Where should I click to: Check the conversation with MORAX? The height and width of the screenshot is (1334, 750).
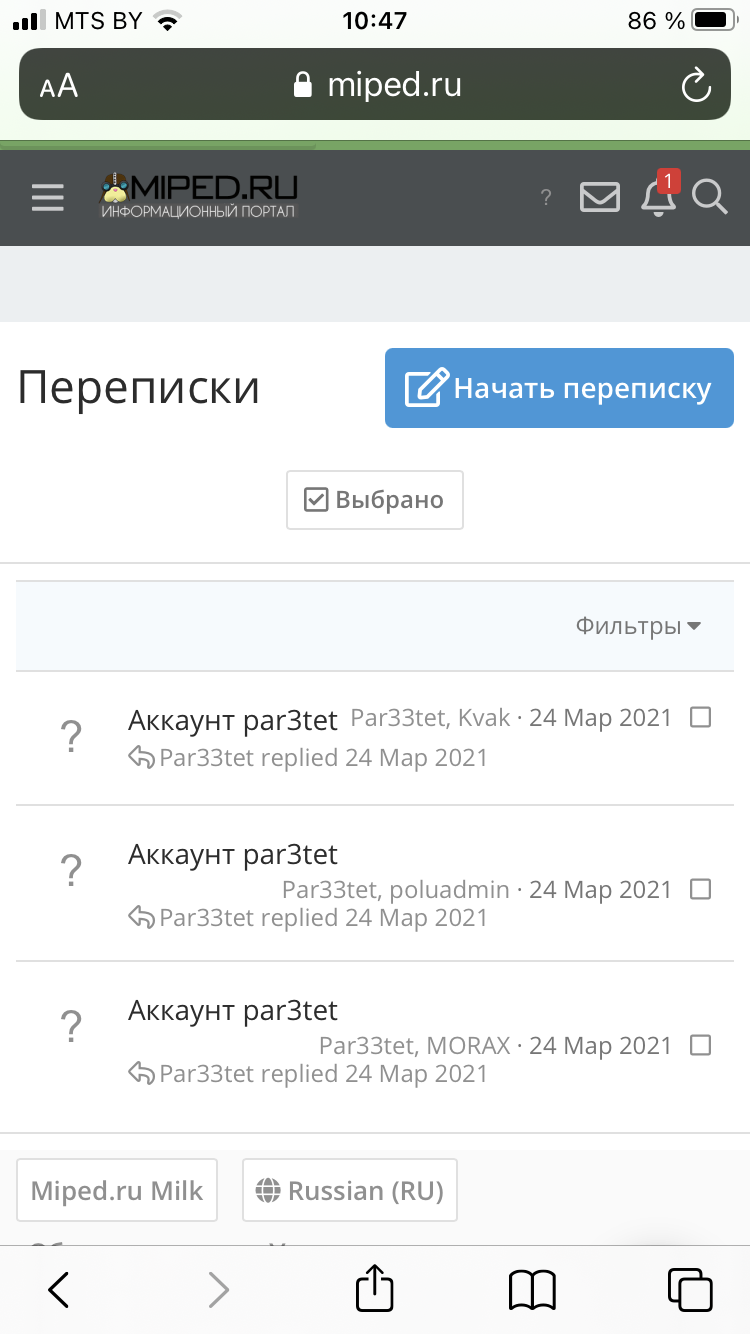point(701,1045)
